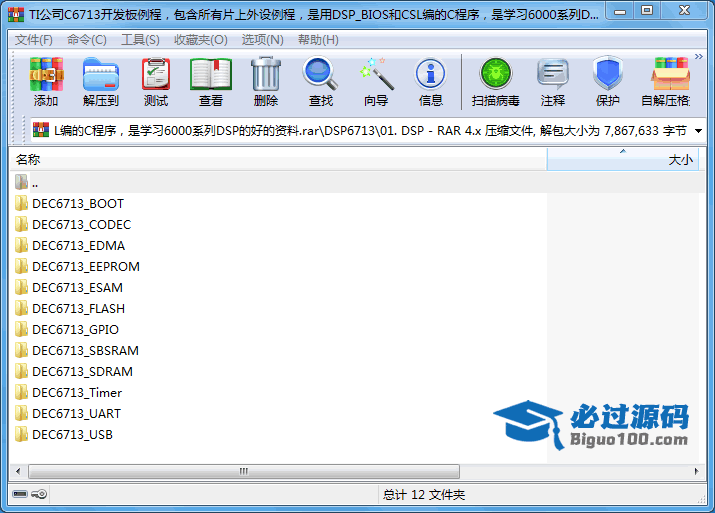Select the DEC6713_EDMA folder
715x513 pixels.
78,245
